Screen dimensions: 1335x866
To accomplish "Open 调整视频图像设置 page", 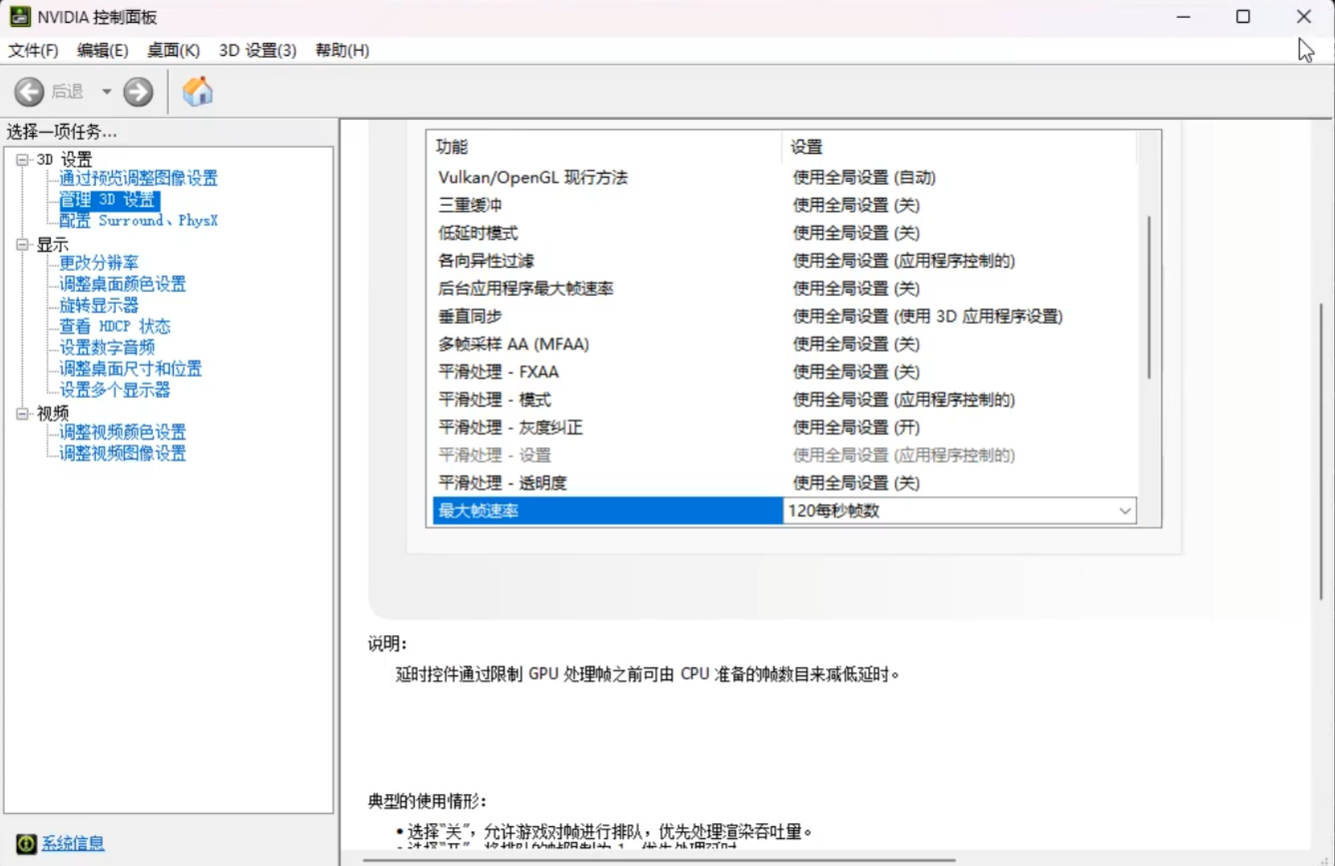I will (122, 453).
